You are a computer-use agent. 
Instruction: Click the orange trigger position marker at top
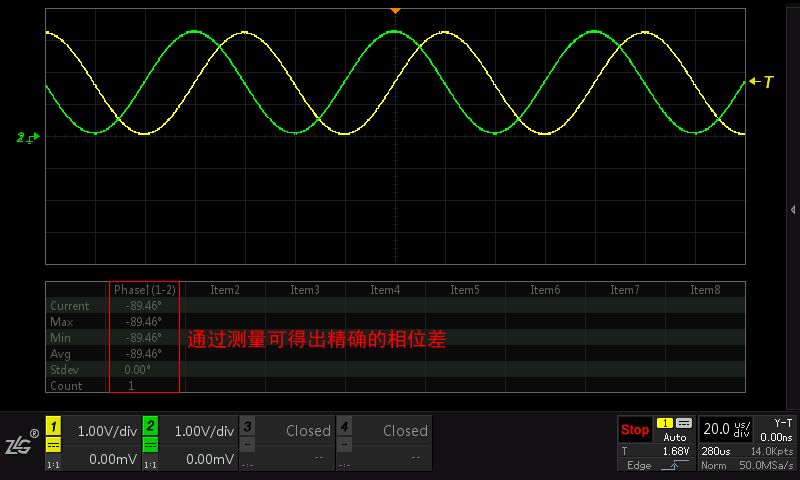point(395,10)
